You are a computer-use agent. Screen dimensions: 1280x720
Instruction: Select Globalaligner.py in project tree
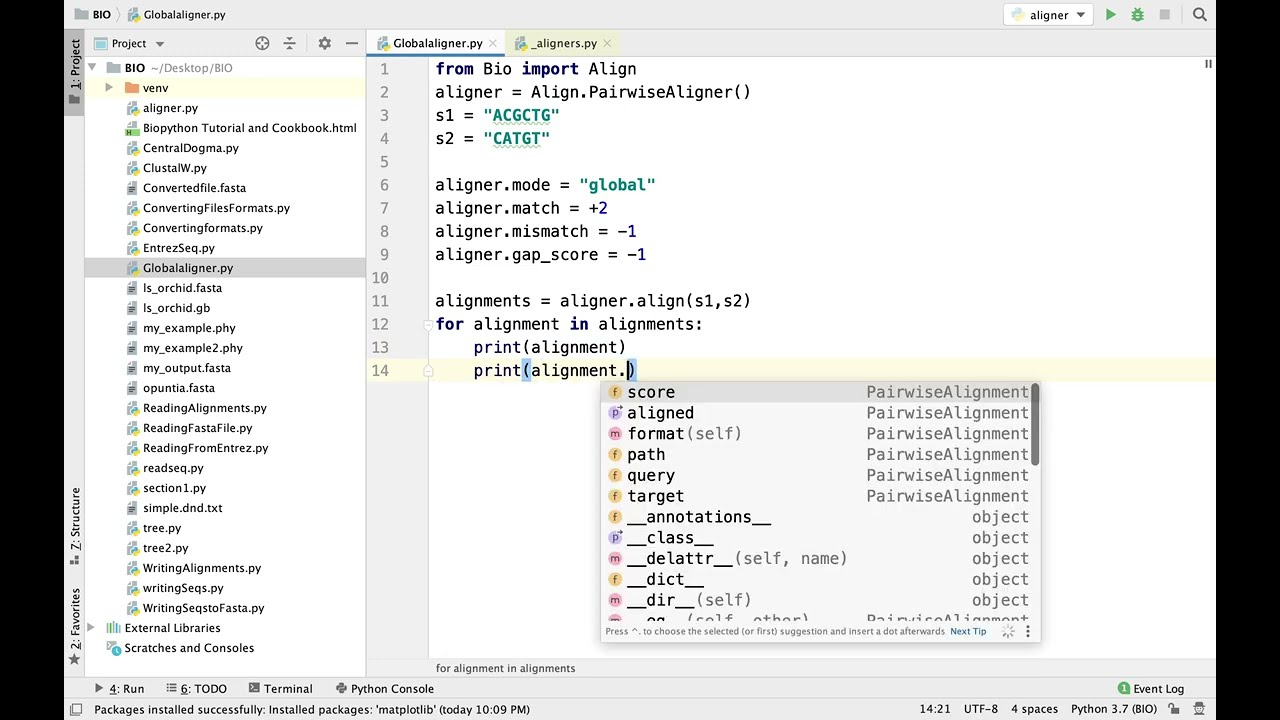point(187,268)
